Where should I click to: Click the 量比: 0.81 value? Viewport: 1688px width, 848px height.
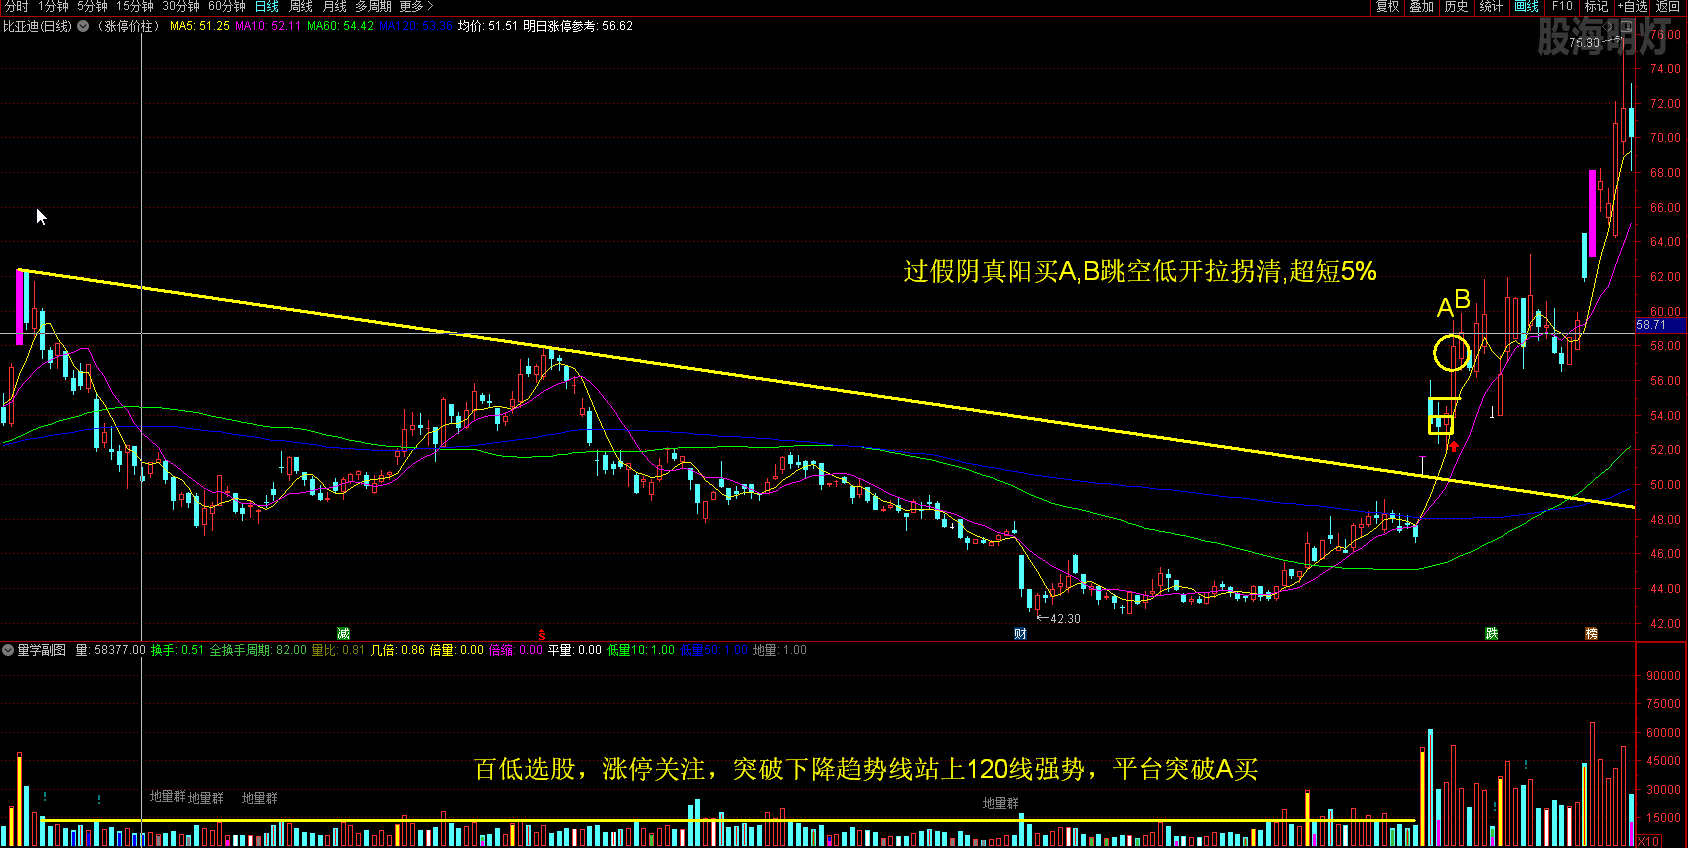338,650
